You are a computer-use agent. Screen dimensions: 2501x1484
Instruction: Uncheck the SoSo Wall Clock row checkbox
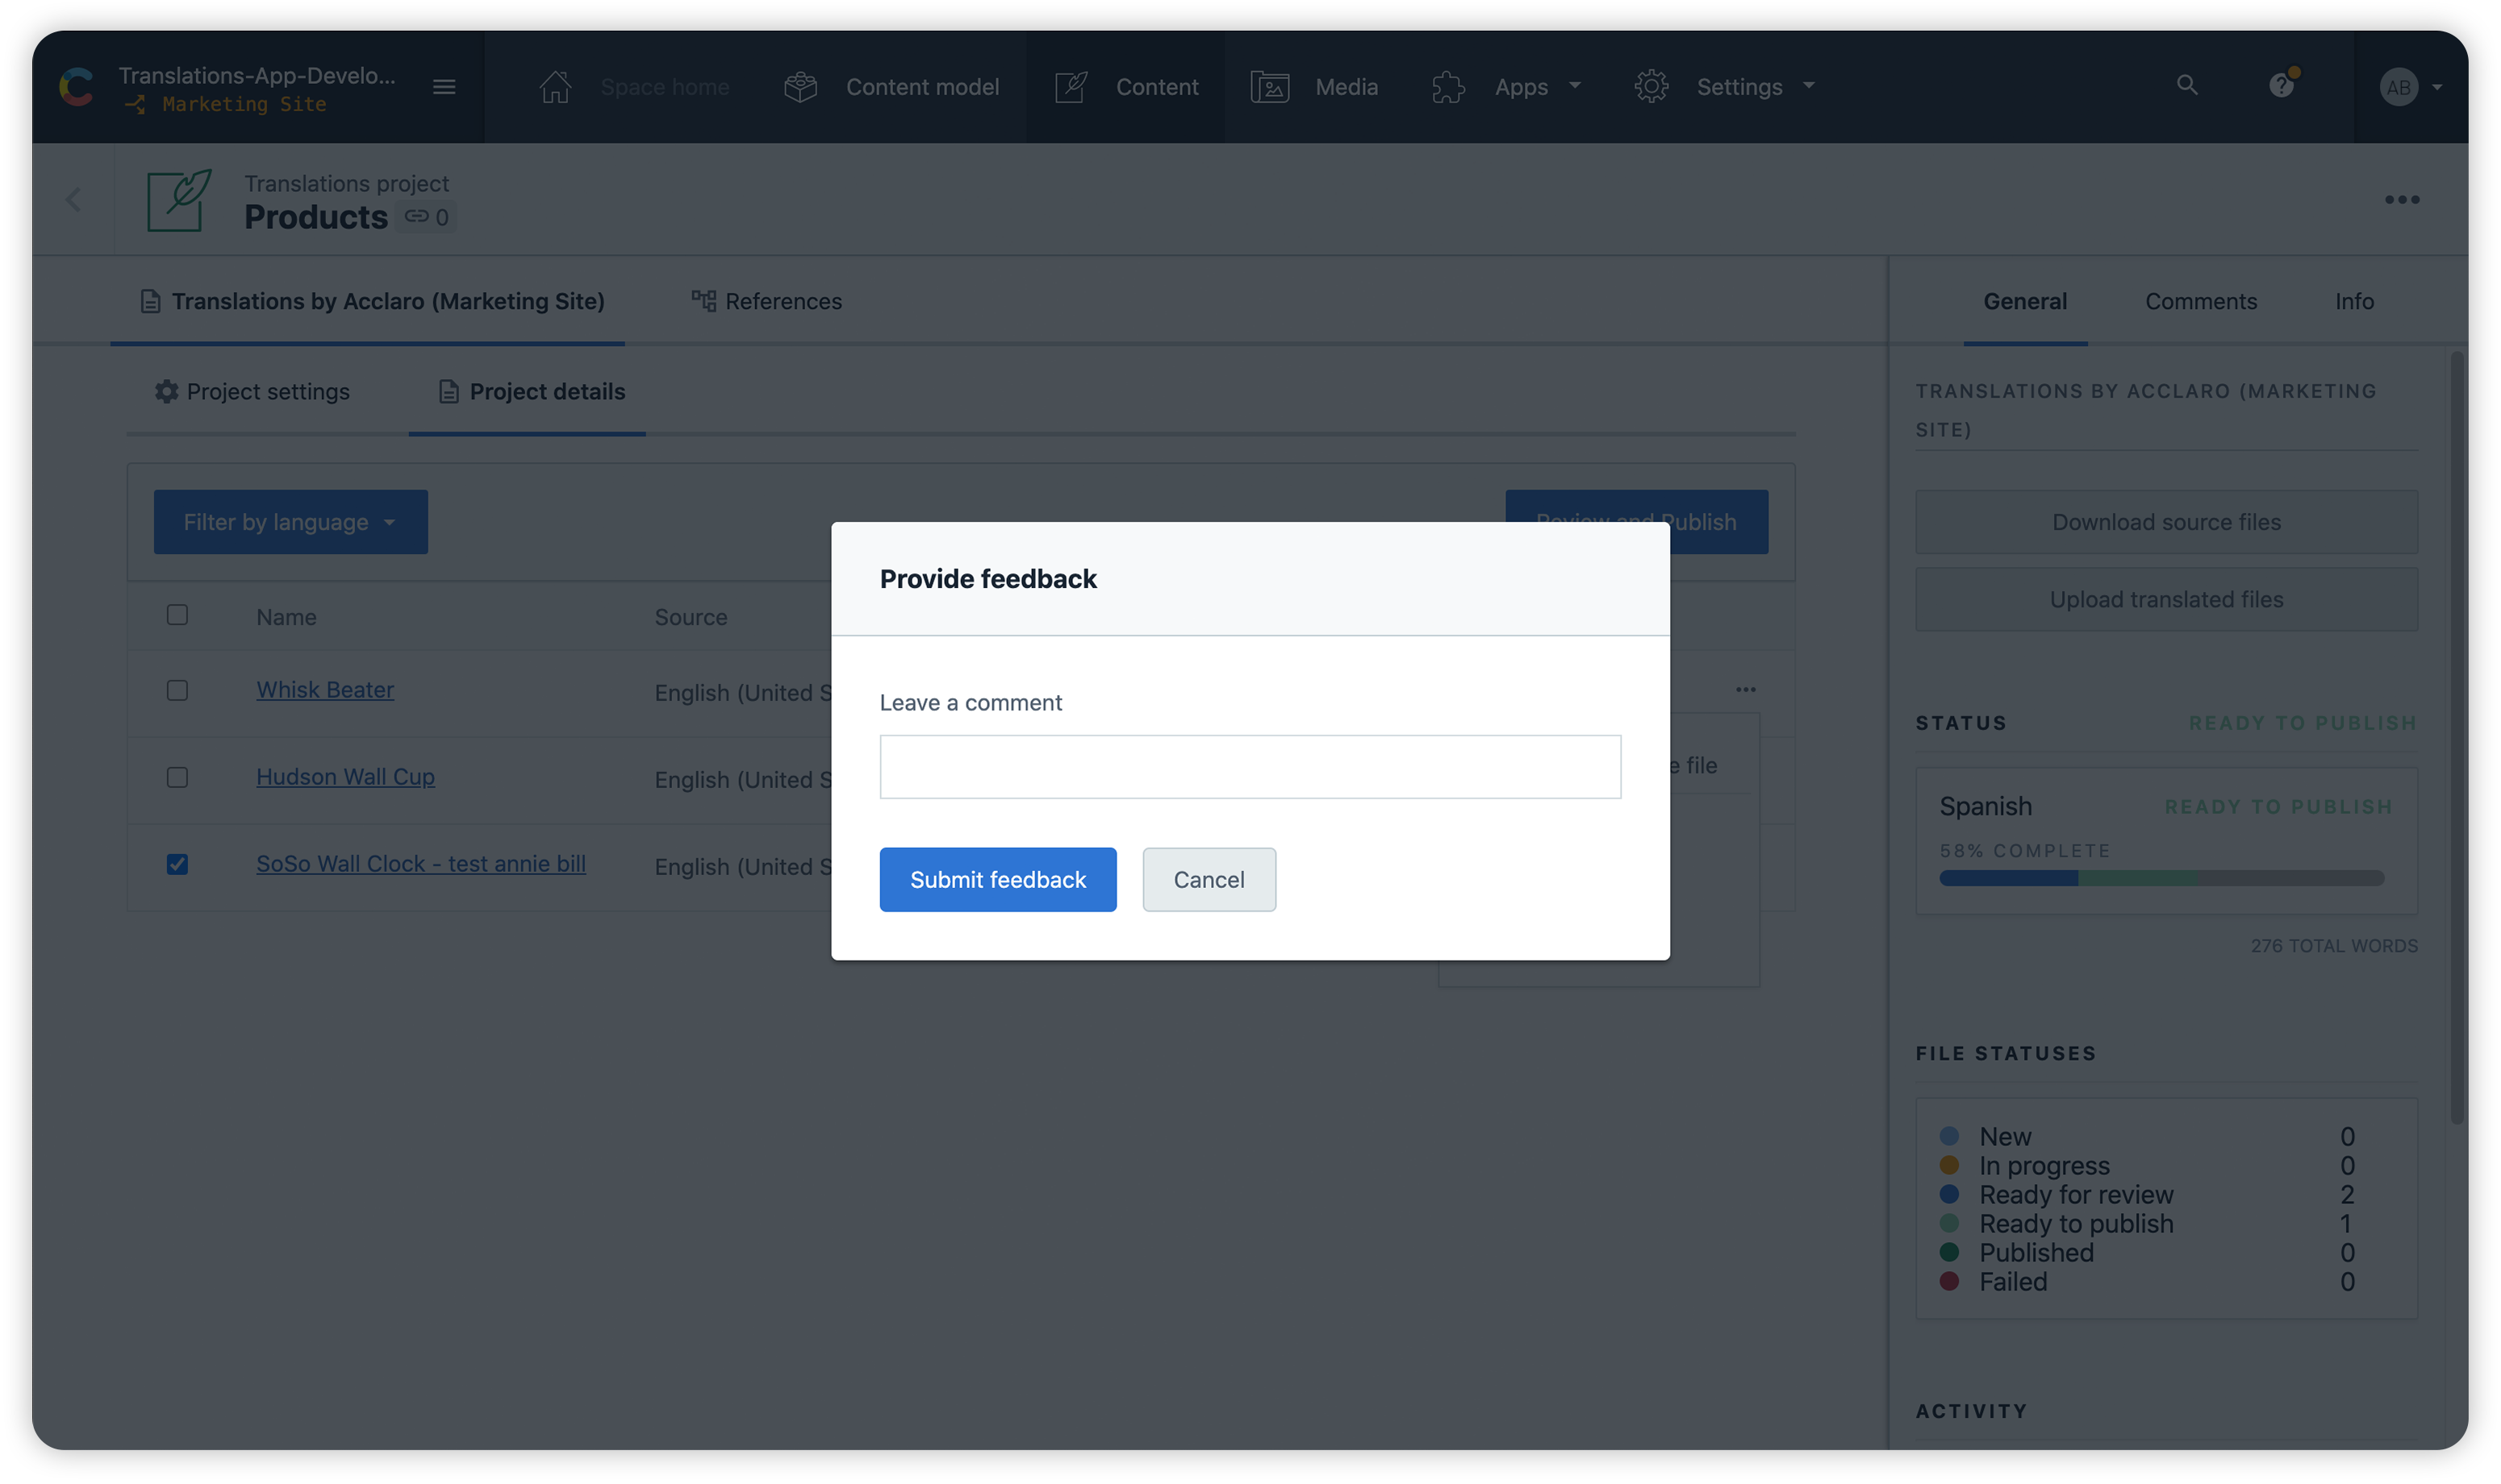[177, 864]
